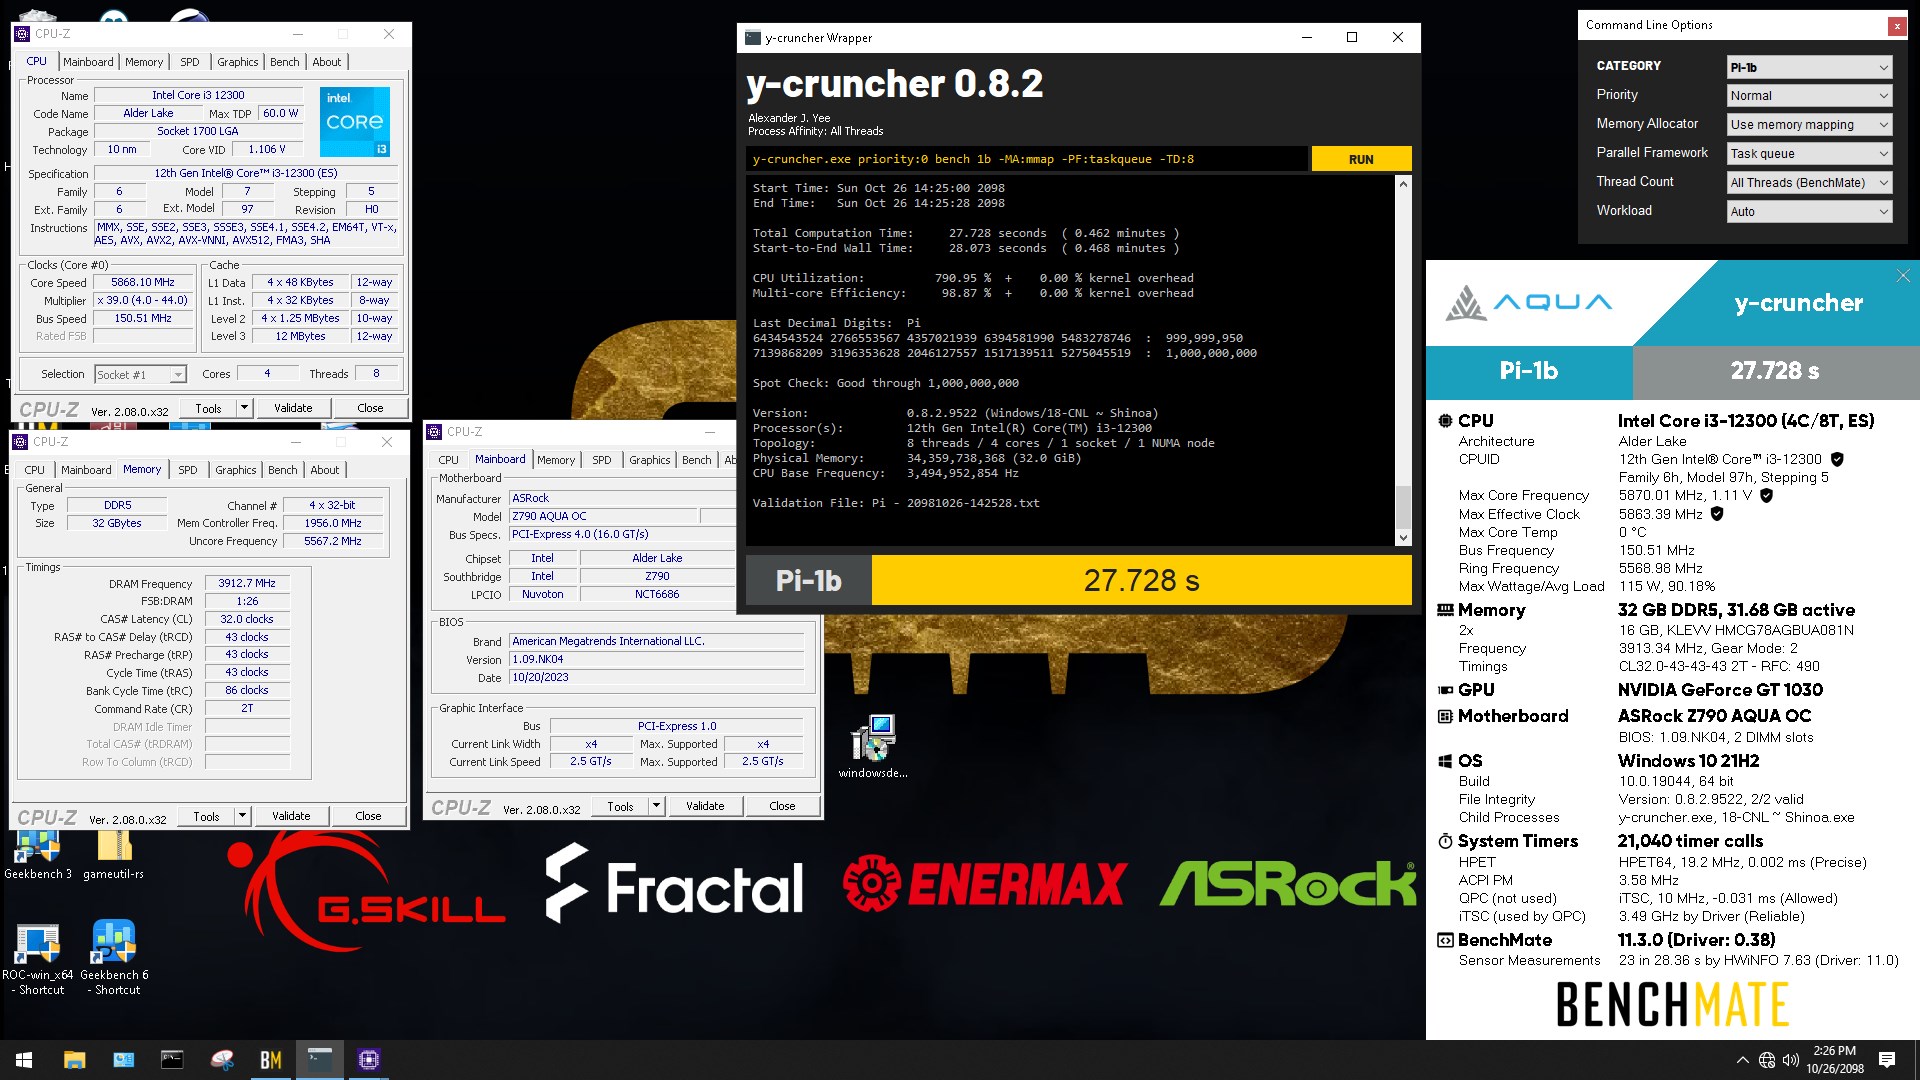
Task: Click the Intel Core i3 logo in CPU-Z
Action: 355,122
